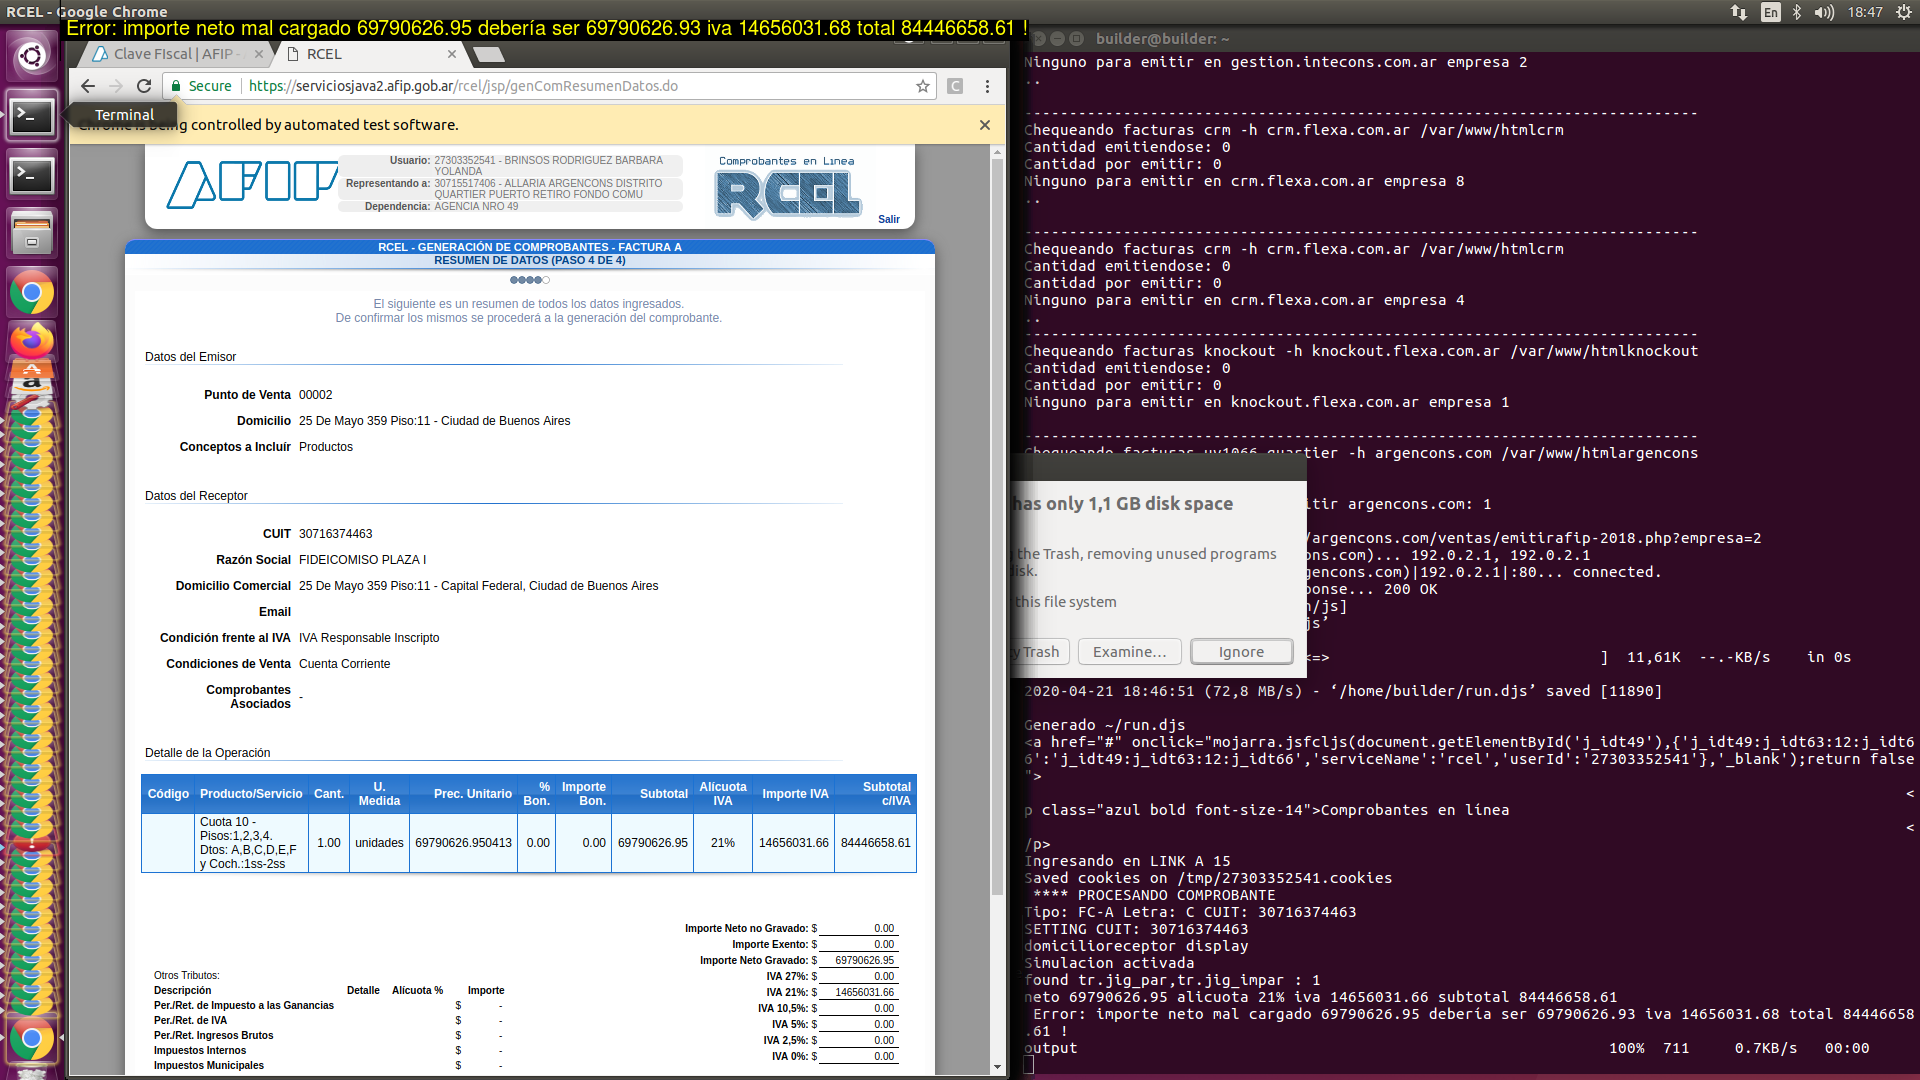This screenshot has width=1920, height=1080.
Task: Click terminal line 'Simulacion activada'
Action: [1109, 963]
